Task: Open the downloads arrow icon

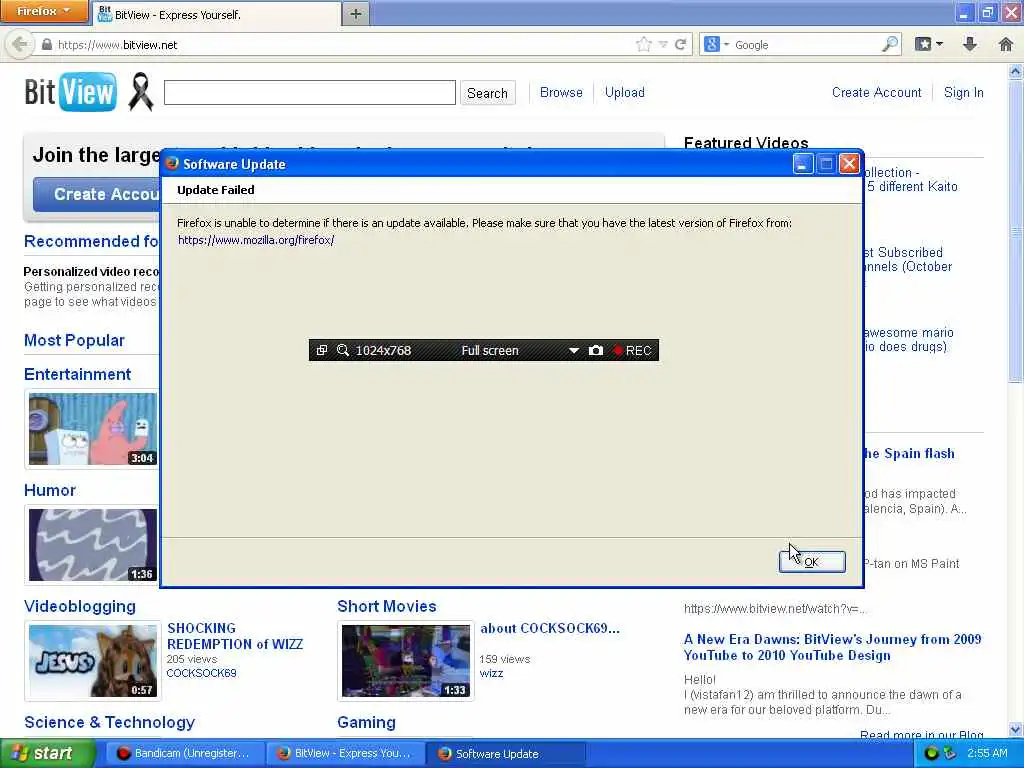Action: coord(970,44)
